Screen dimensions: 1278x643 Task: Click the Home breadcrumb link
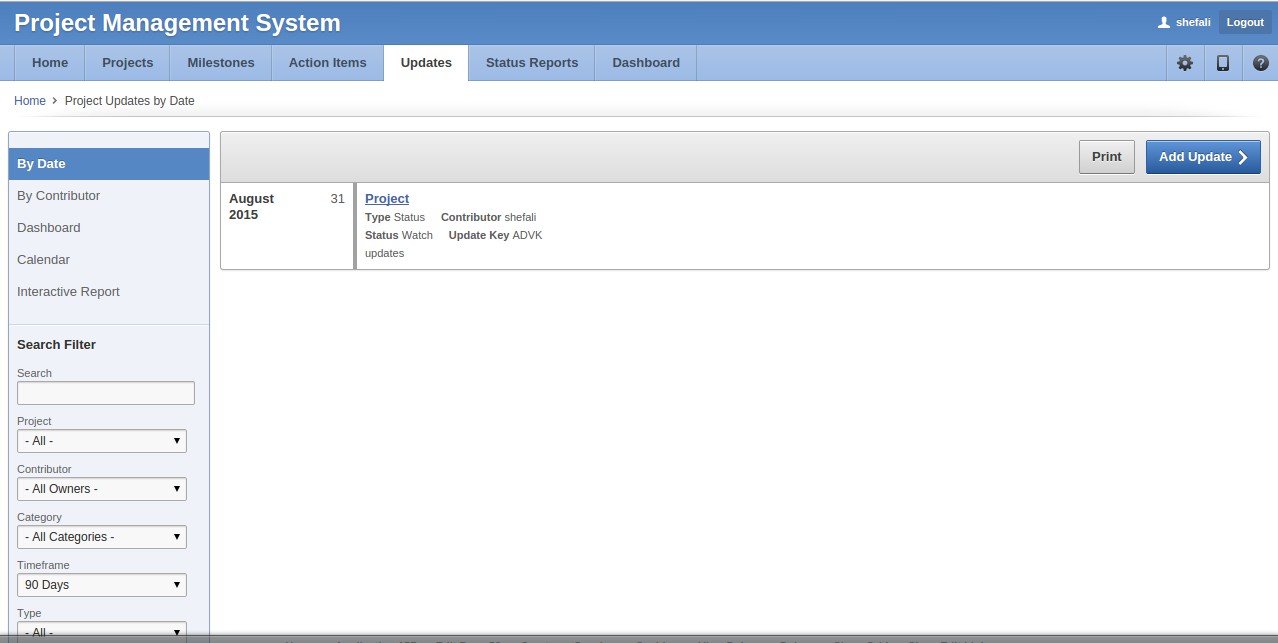[30, 101]
